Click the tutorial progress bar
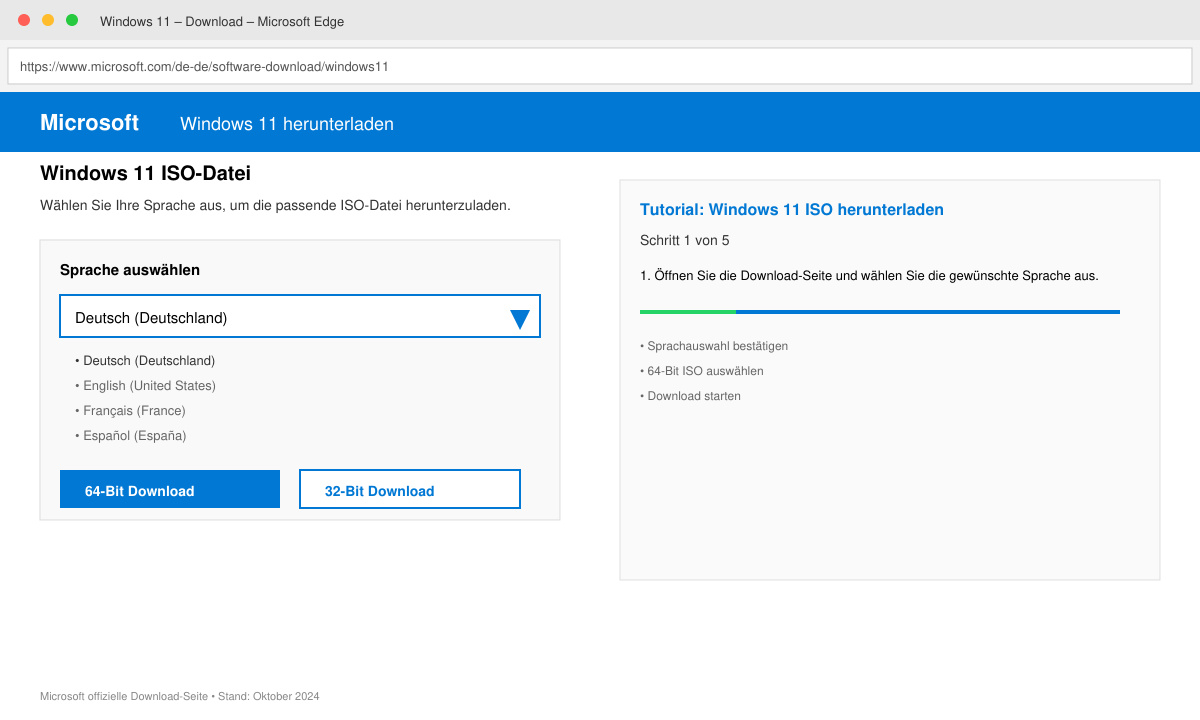 880,312
